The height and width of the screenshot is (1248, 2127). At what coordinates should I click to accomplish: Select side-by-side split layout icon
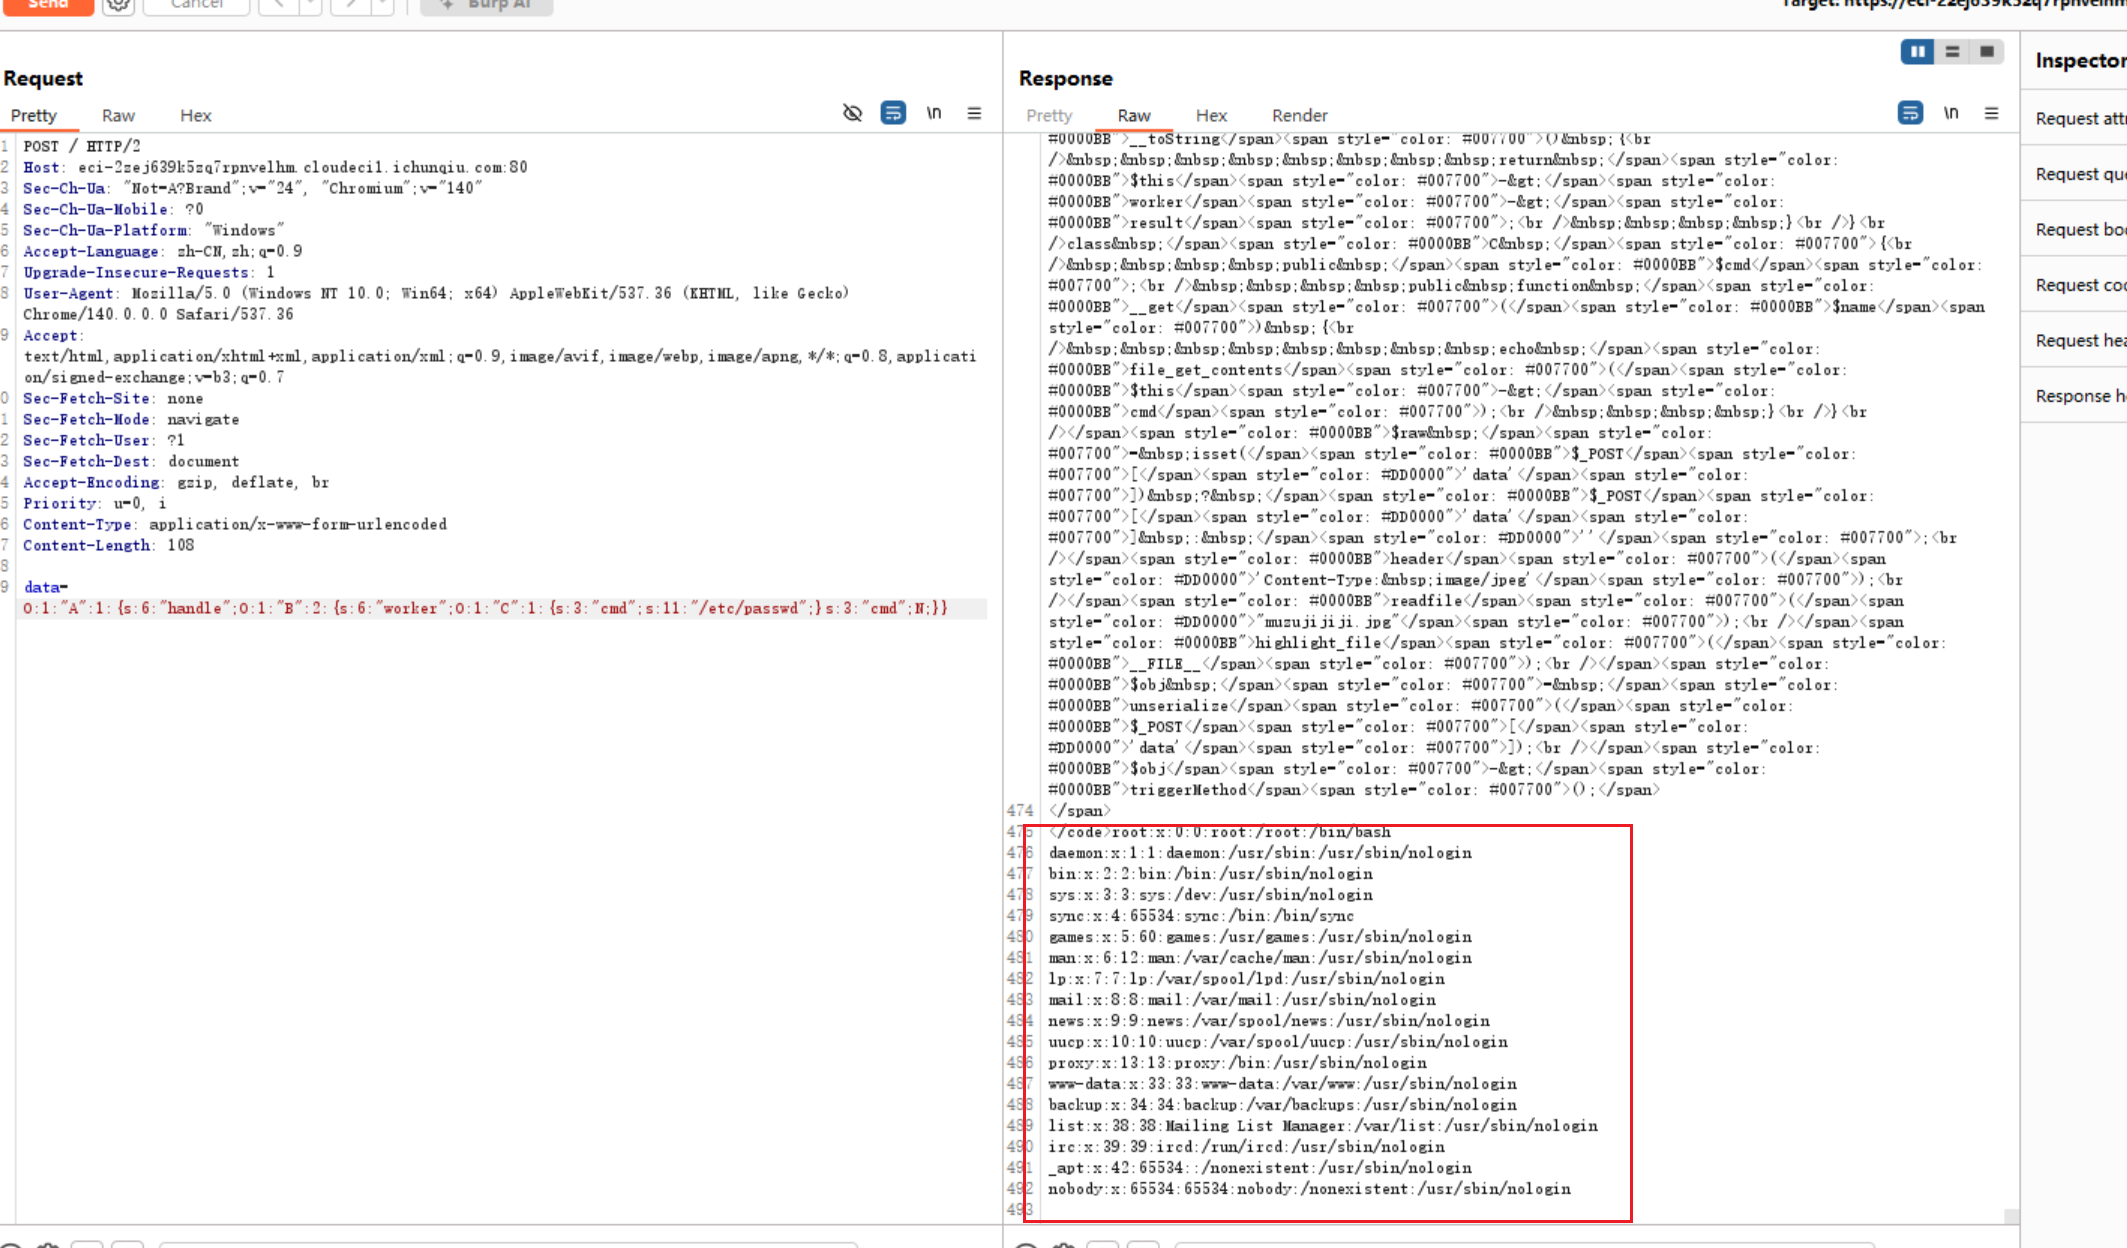1917,52
